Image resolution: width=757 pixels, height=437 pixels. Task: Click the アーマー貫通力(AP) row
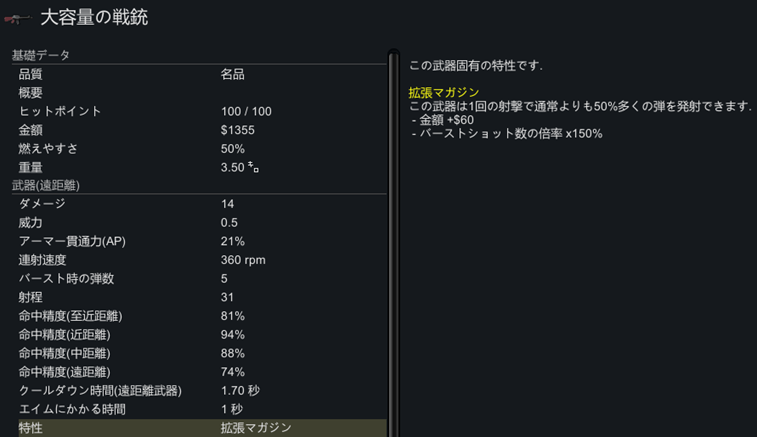click(x=202, y=241)
